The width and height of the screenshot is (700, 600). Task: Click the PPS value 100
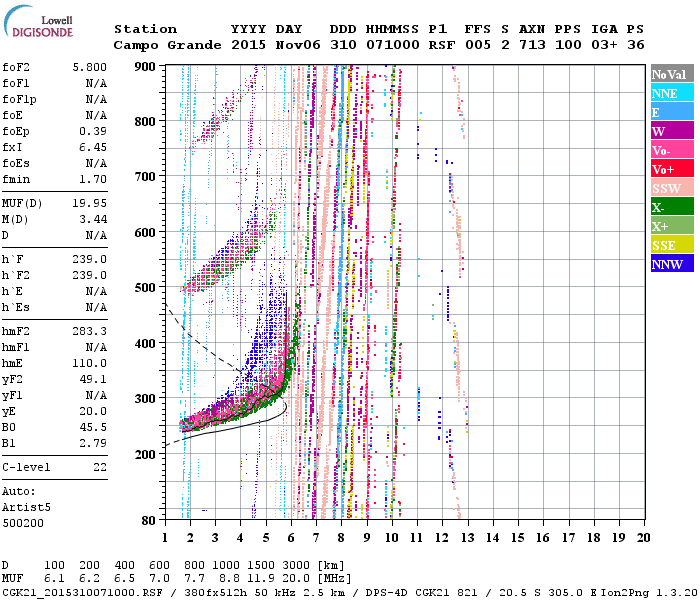[x=568, y=45]
